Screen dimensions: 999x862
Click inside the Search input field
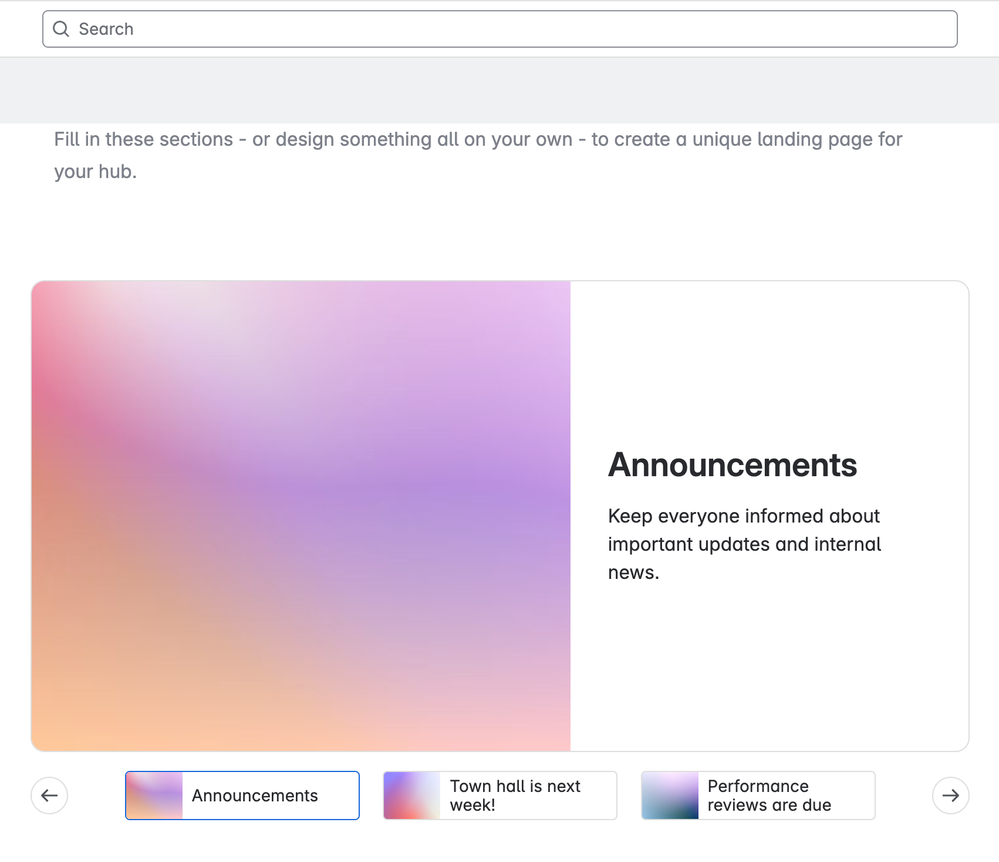[x=500, y=29]
